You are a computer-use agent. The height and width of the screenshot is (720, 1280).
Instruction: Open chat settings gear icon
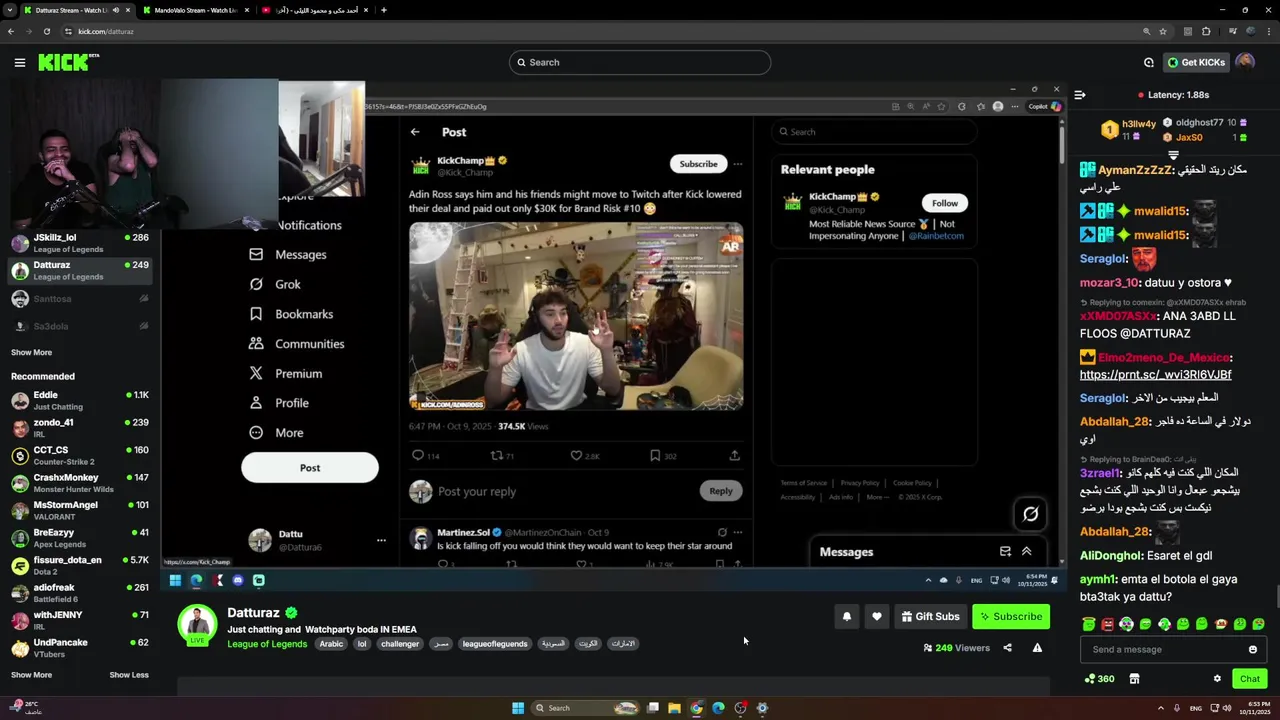pos(1217,679)
